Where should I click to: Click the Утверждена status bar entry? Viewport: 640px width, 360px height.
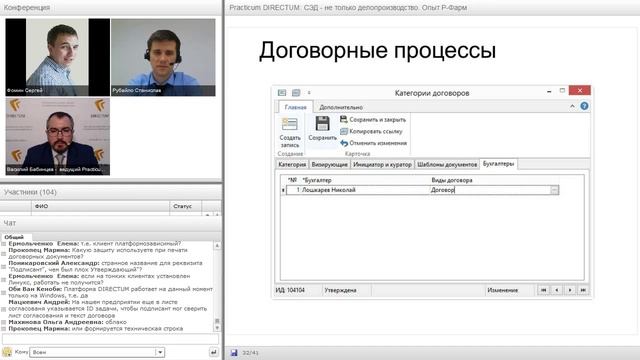(340, 290)
